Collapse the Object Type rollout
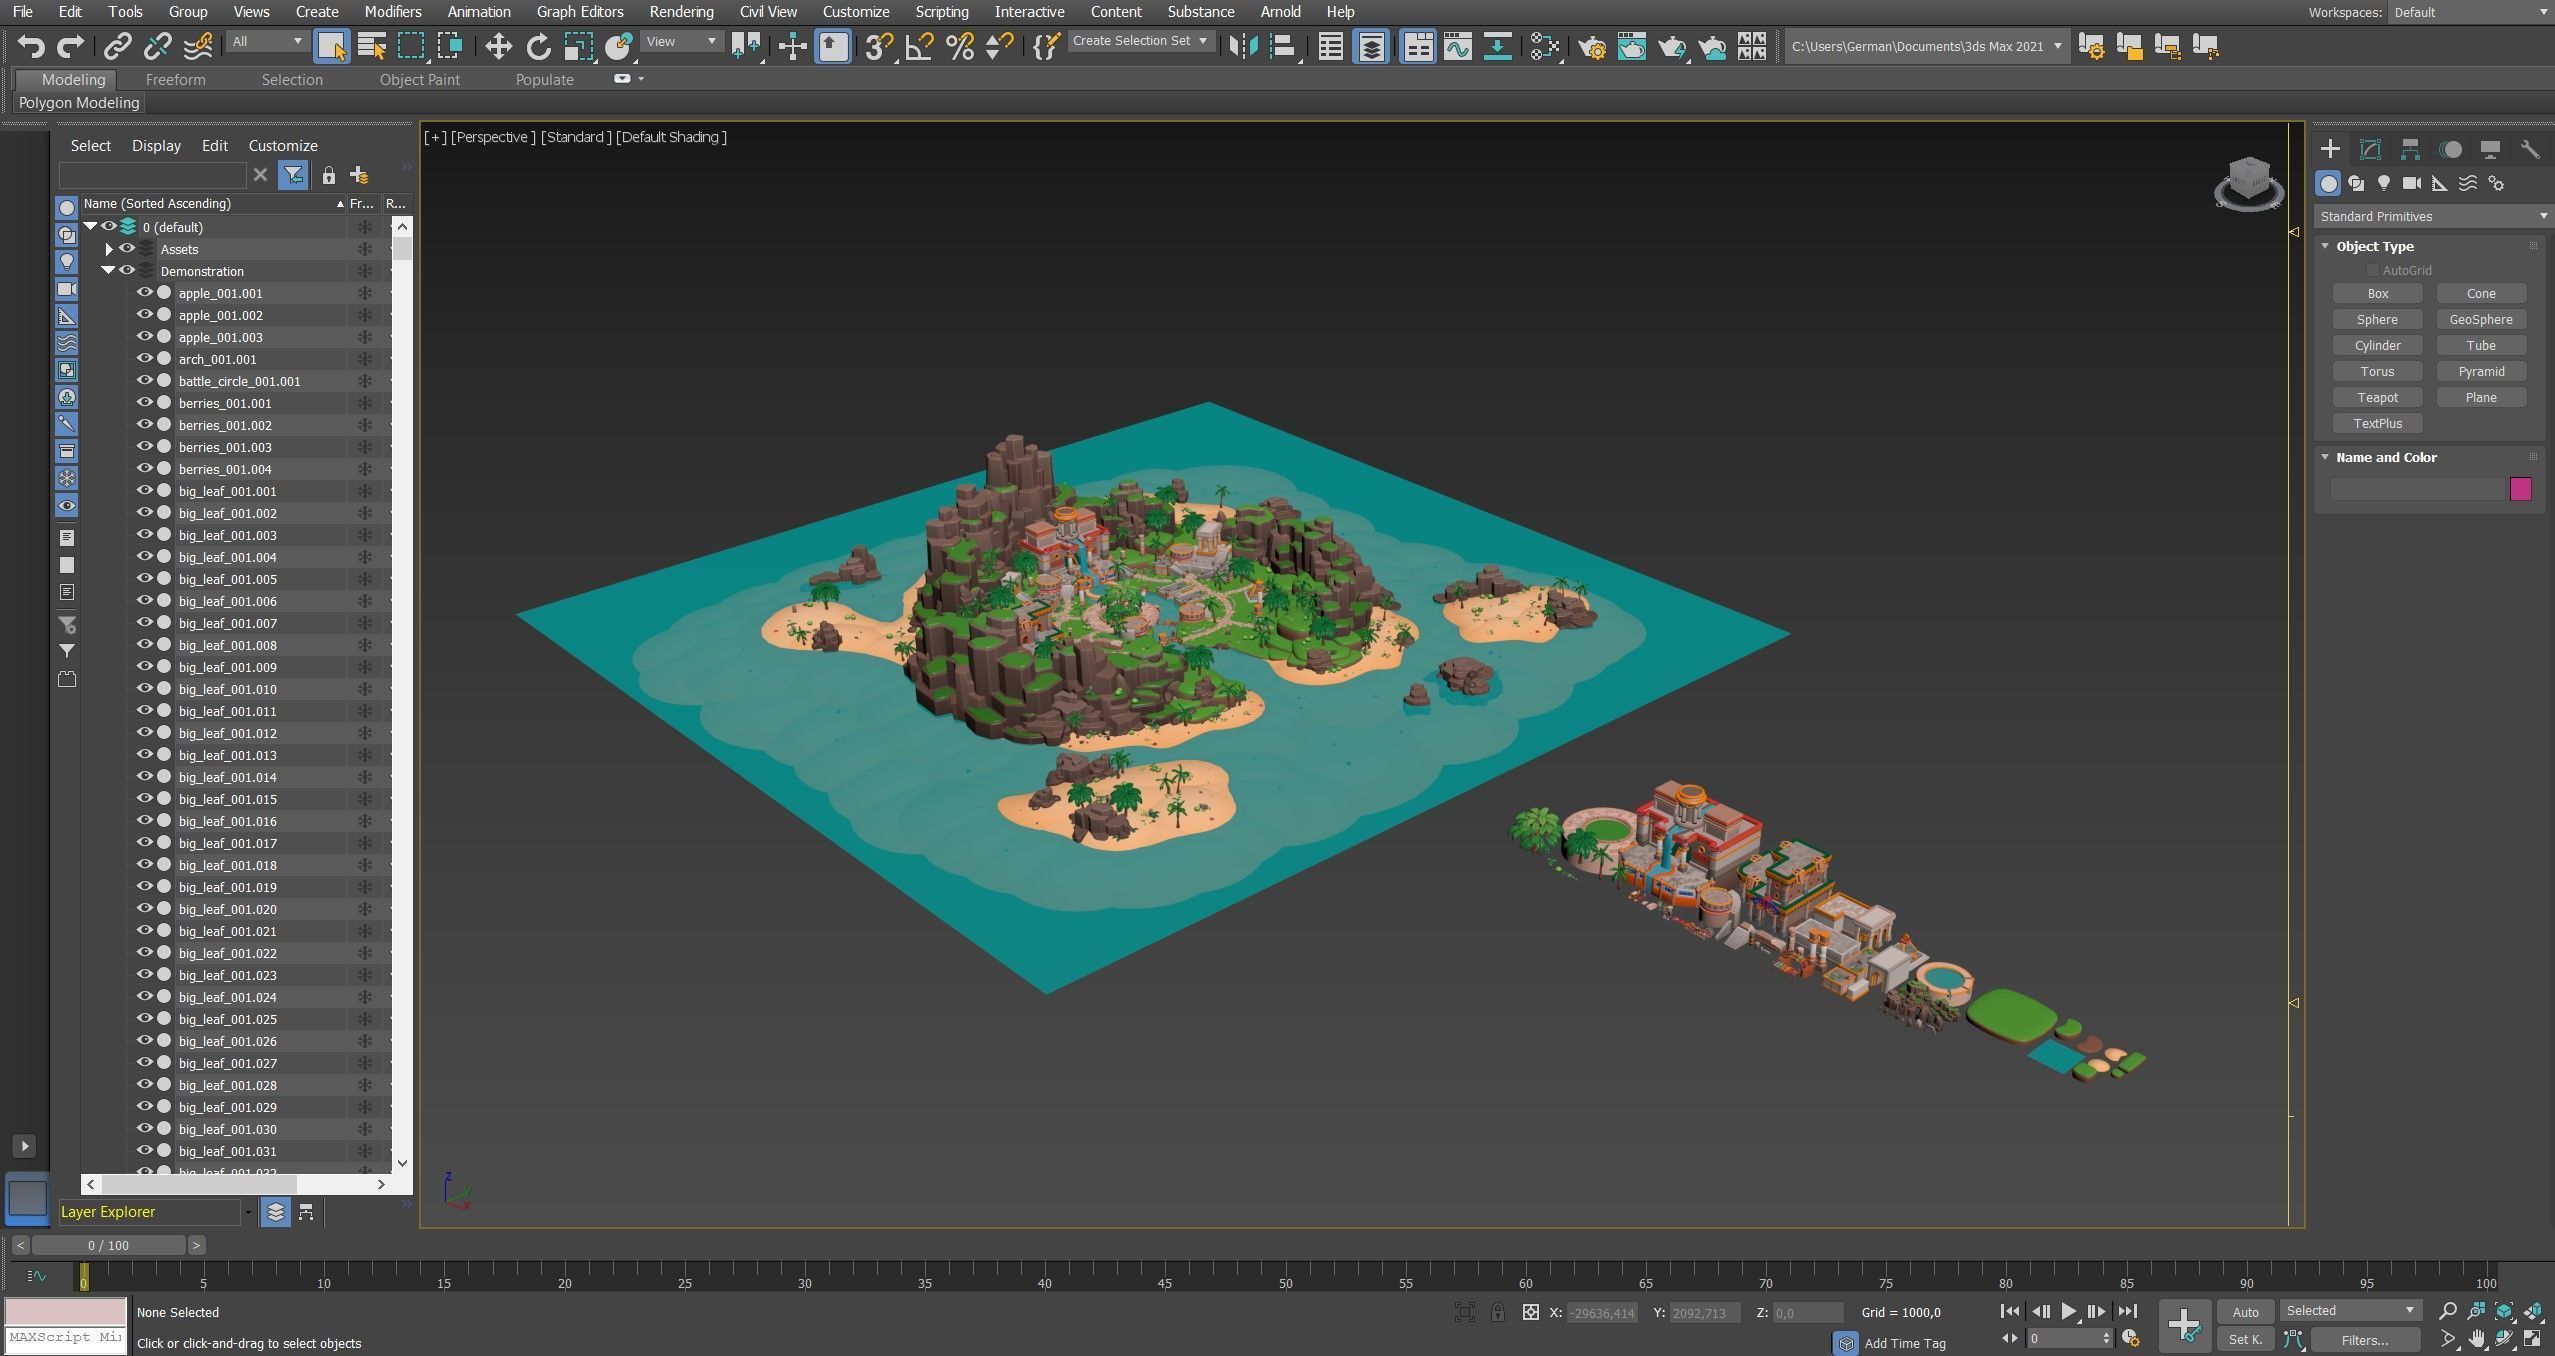This screenshot has height=1356, width=2555. tap(2324, 246)
